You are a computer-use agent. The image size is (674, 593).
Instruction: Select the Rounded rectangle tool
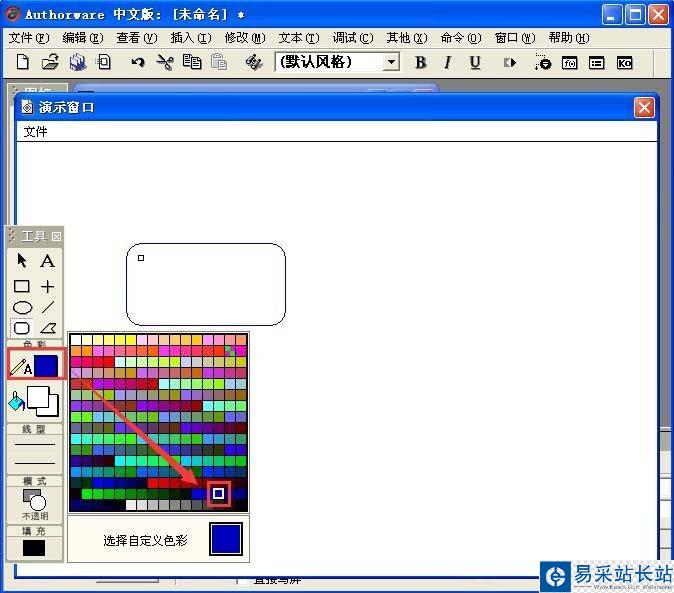(21, 328)
